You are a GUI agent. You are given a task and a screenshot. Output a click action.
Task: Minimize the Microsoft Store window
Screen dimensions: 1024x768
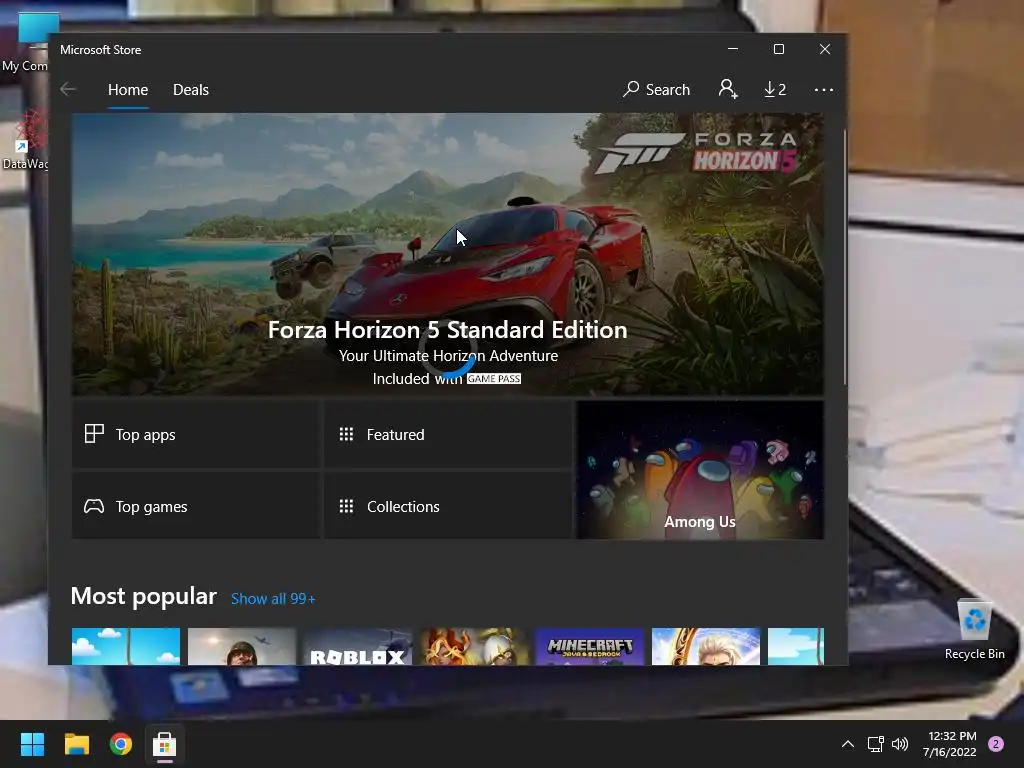733,49
